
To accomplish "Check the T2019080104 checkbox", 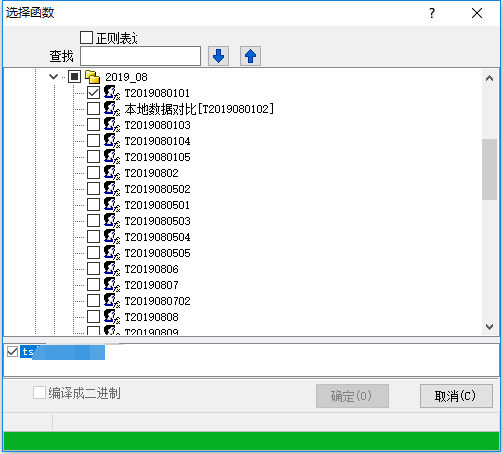I will 93,141.
